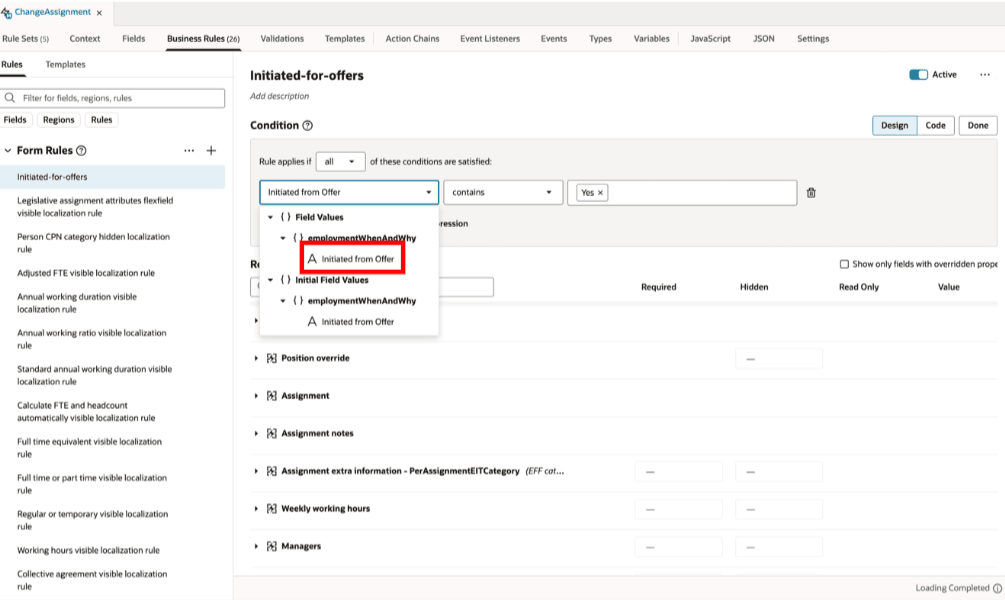1005x600 pixels.
Task: Click the search magnifier icon in filter box
Action: 10,98
